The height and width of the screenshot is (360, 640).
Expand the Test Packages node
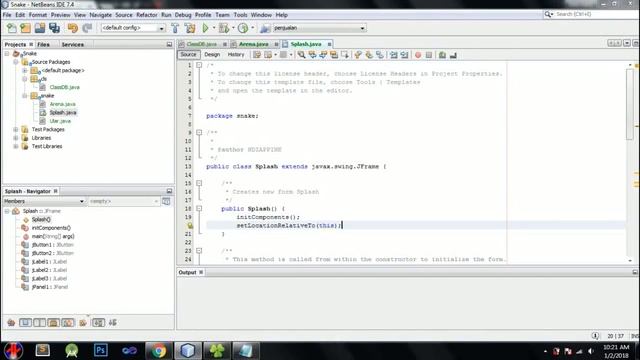[x=16, y=129]
